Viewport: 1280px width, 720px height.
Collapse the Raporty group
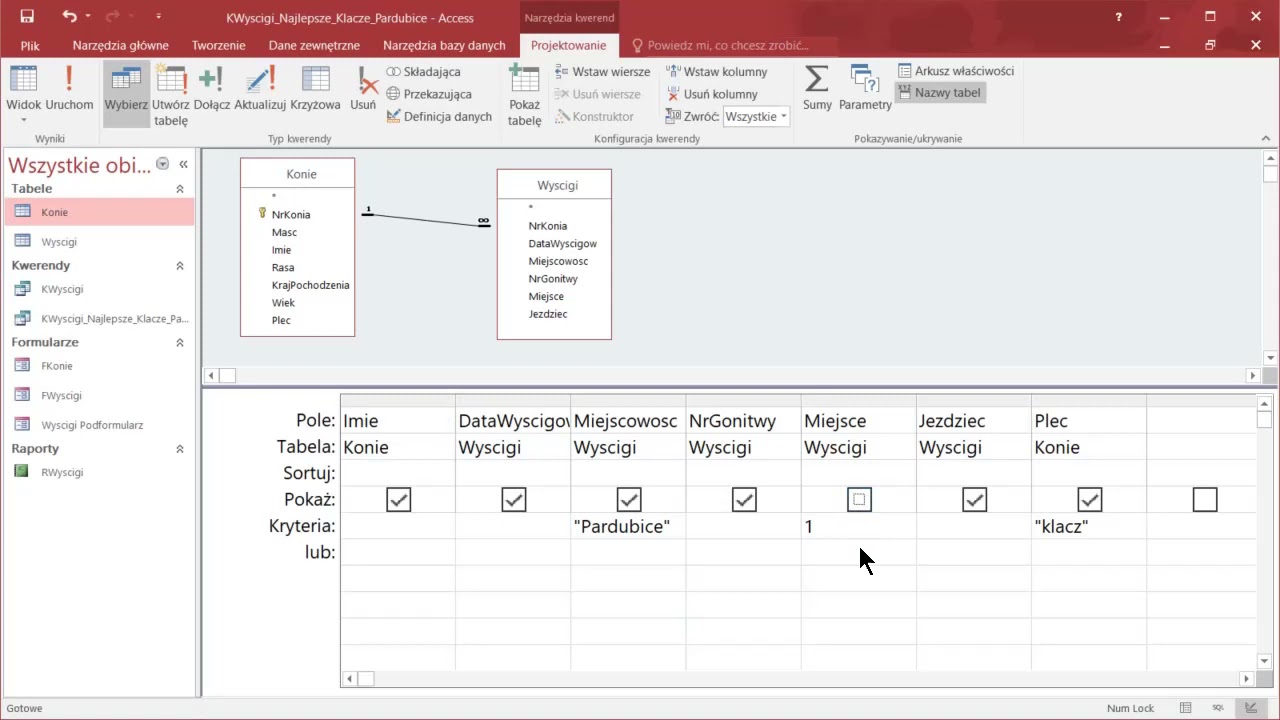tap(180, 449)
